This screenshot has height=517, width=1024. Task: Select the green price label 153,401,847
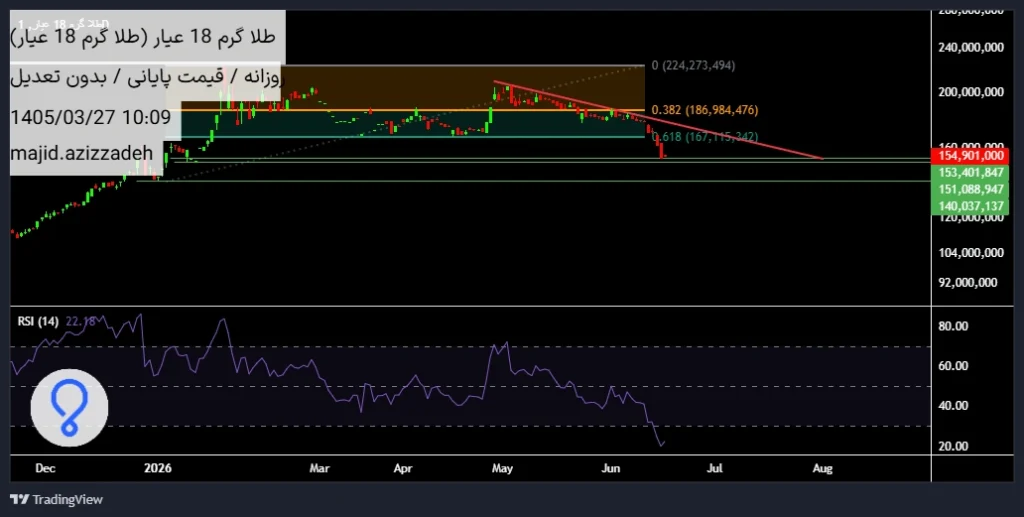click(x=970, y=172)
